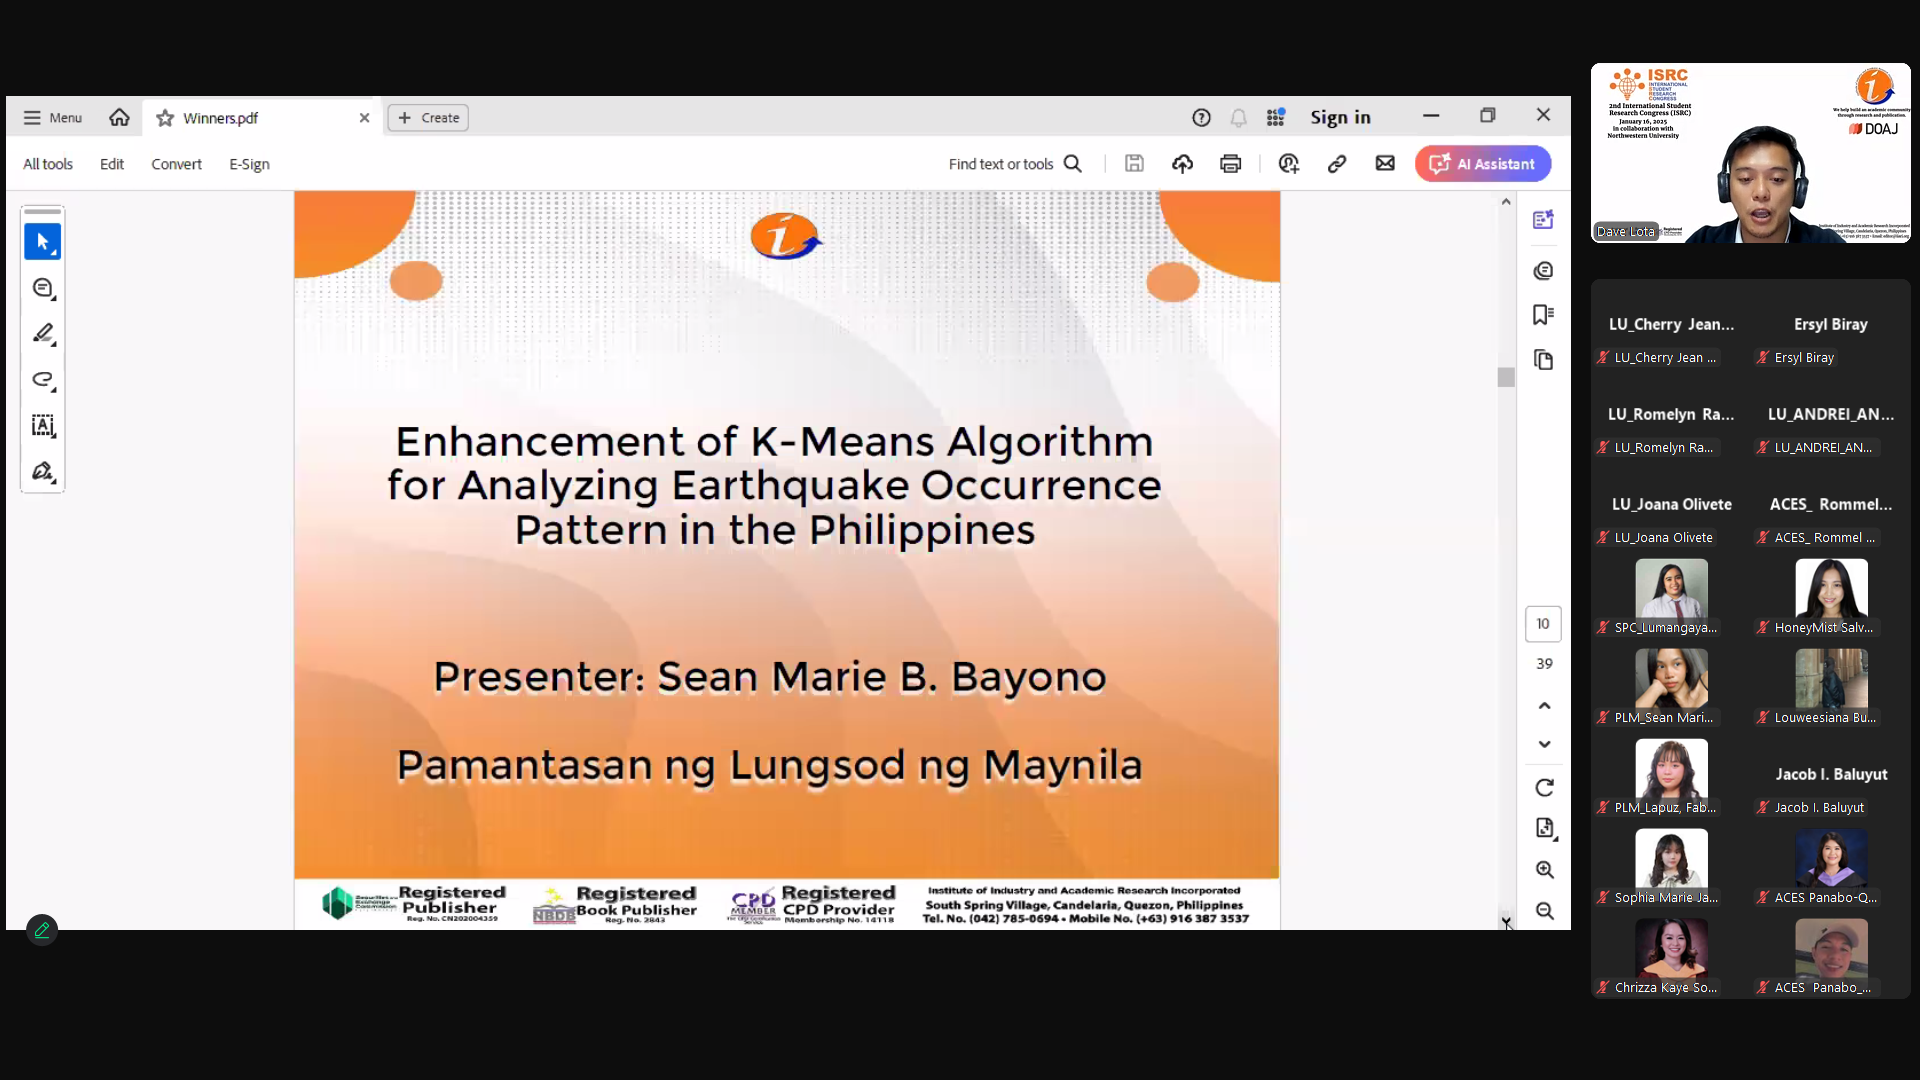The width and height of the screenshot is (1920, 1080).
Task: Click the AI Assistant button
Action: point(1482,164)
